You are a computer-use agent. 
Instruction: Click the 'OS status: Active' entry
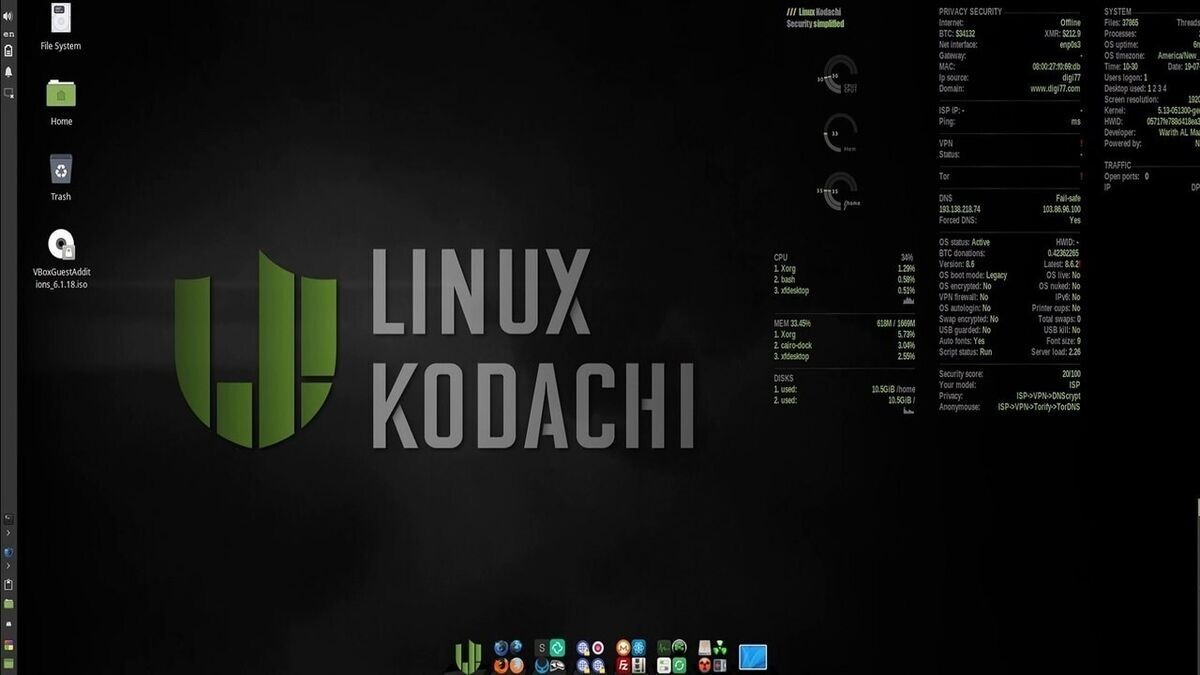coord(964,242)
